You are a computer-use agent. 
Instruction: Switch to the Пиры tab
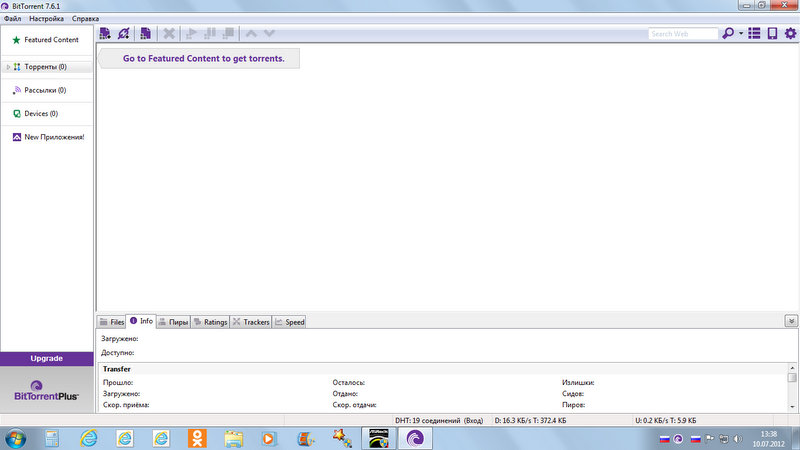(x=173, y=322)
